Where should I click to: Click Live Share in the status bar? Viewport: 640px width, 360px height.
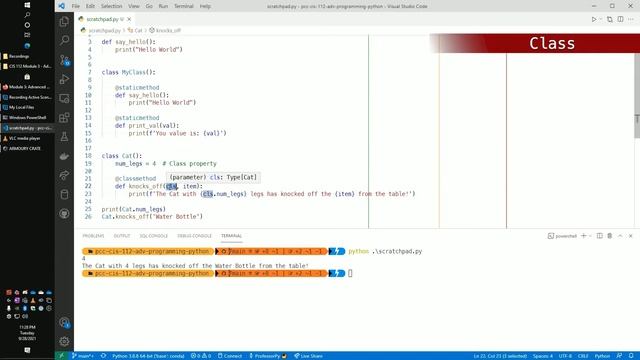[x=309, y=356]
